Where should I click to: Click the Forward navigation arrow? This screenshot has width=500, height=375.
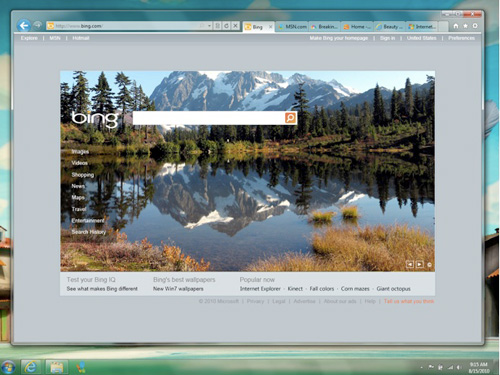click(38, 25)
